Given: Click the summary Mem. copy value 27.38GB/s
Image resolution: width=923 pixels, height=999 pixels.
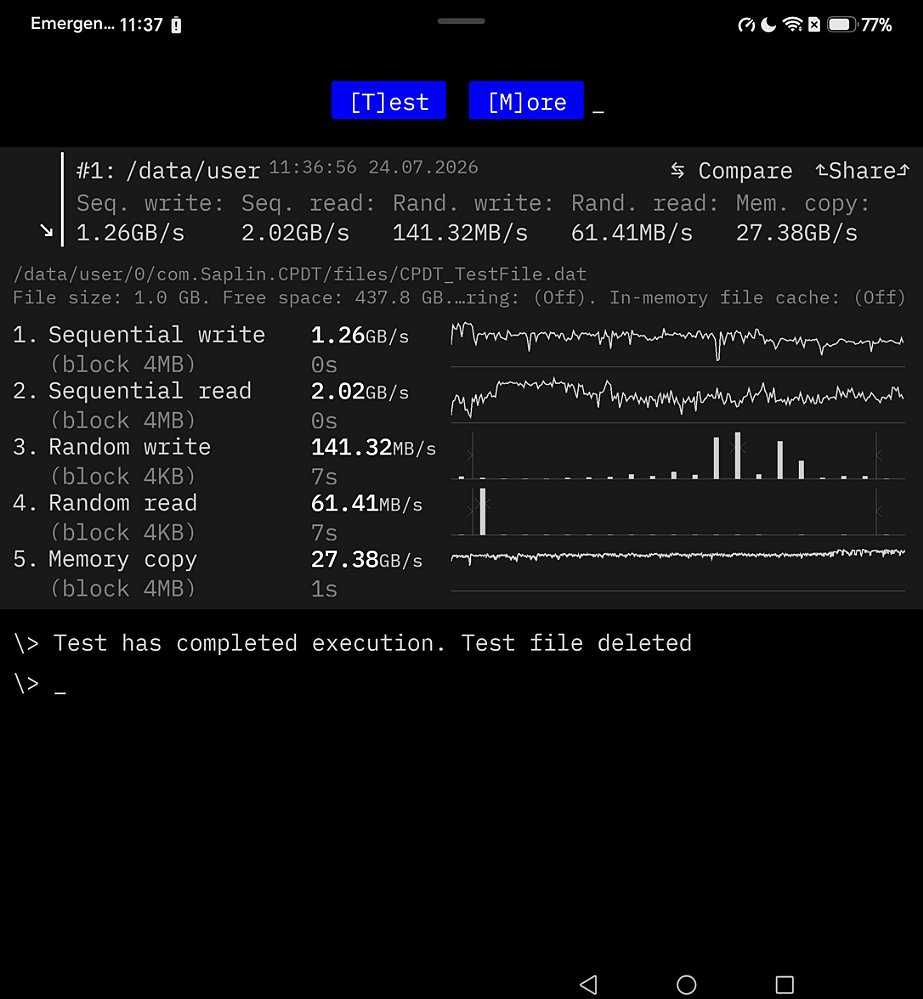Looking at the screenshot, I should pyautogui.click(x=797, y=233).
